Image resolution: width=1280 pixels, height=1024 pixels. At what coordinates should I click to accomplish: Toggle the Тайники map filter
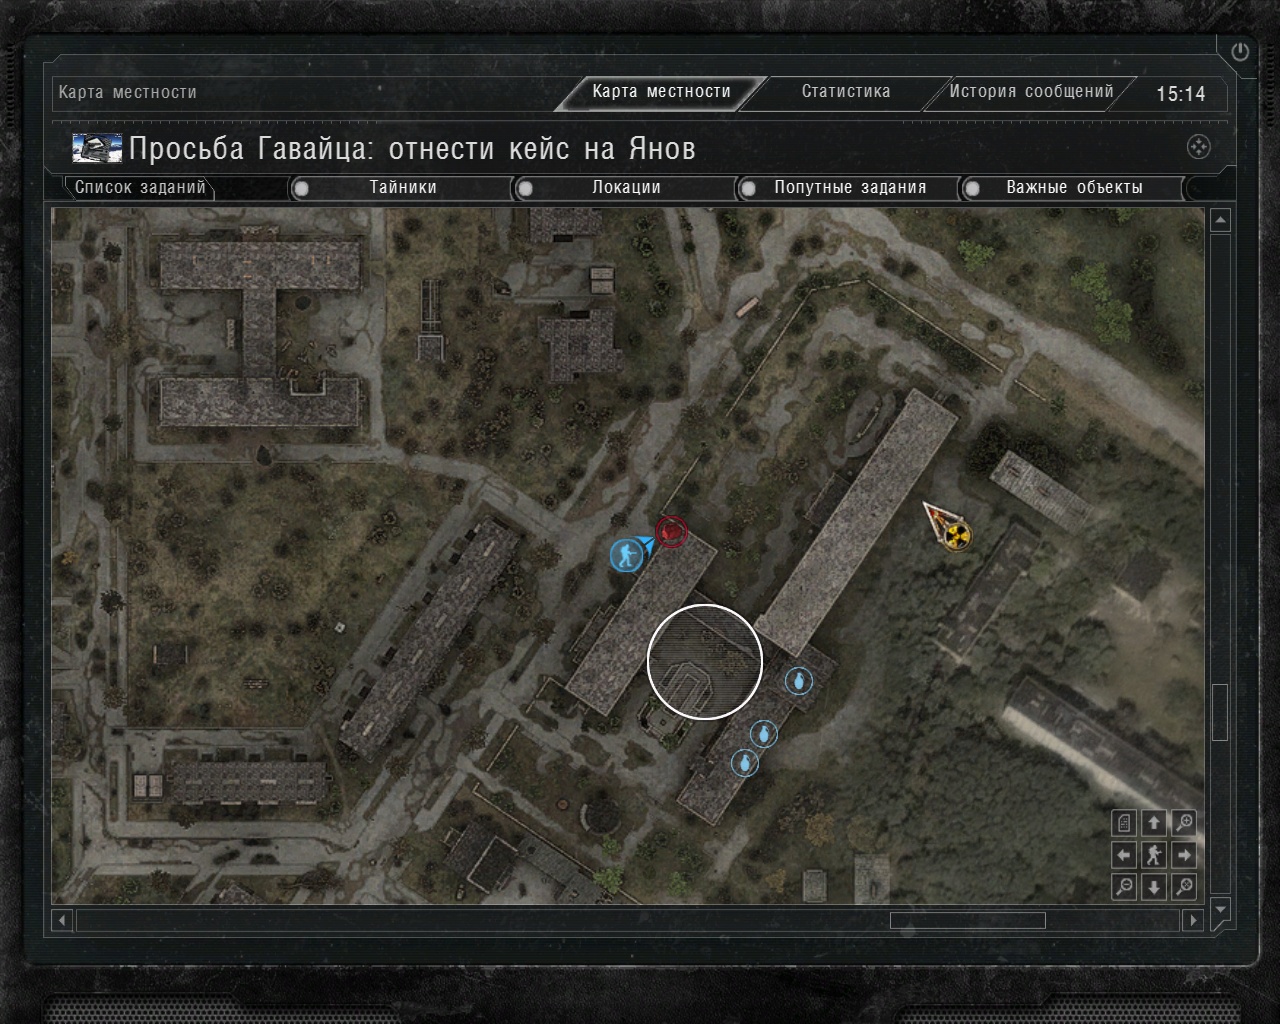[401, 188]
